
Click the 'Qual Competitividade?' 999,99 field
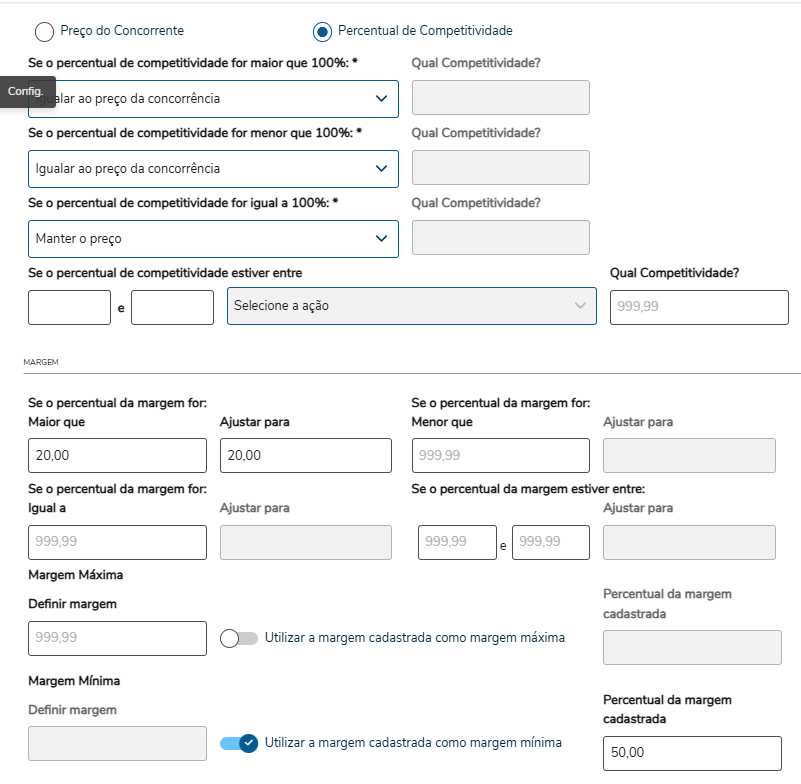click(x=699, y=307)
